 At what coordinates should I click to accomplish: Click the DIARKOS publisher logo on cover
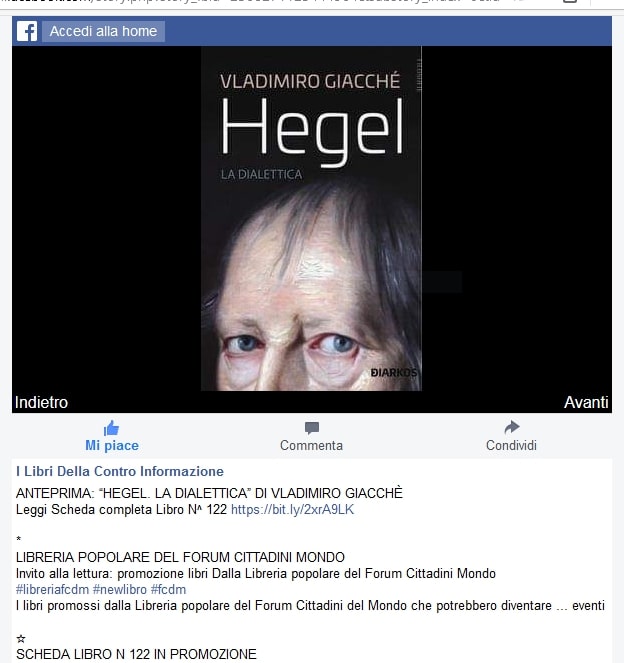point(394,373)
